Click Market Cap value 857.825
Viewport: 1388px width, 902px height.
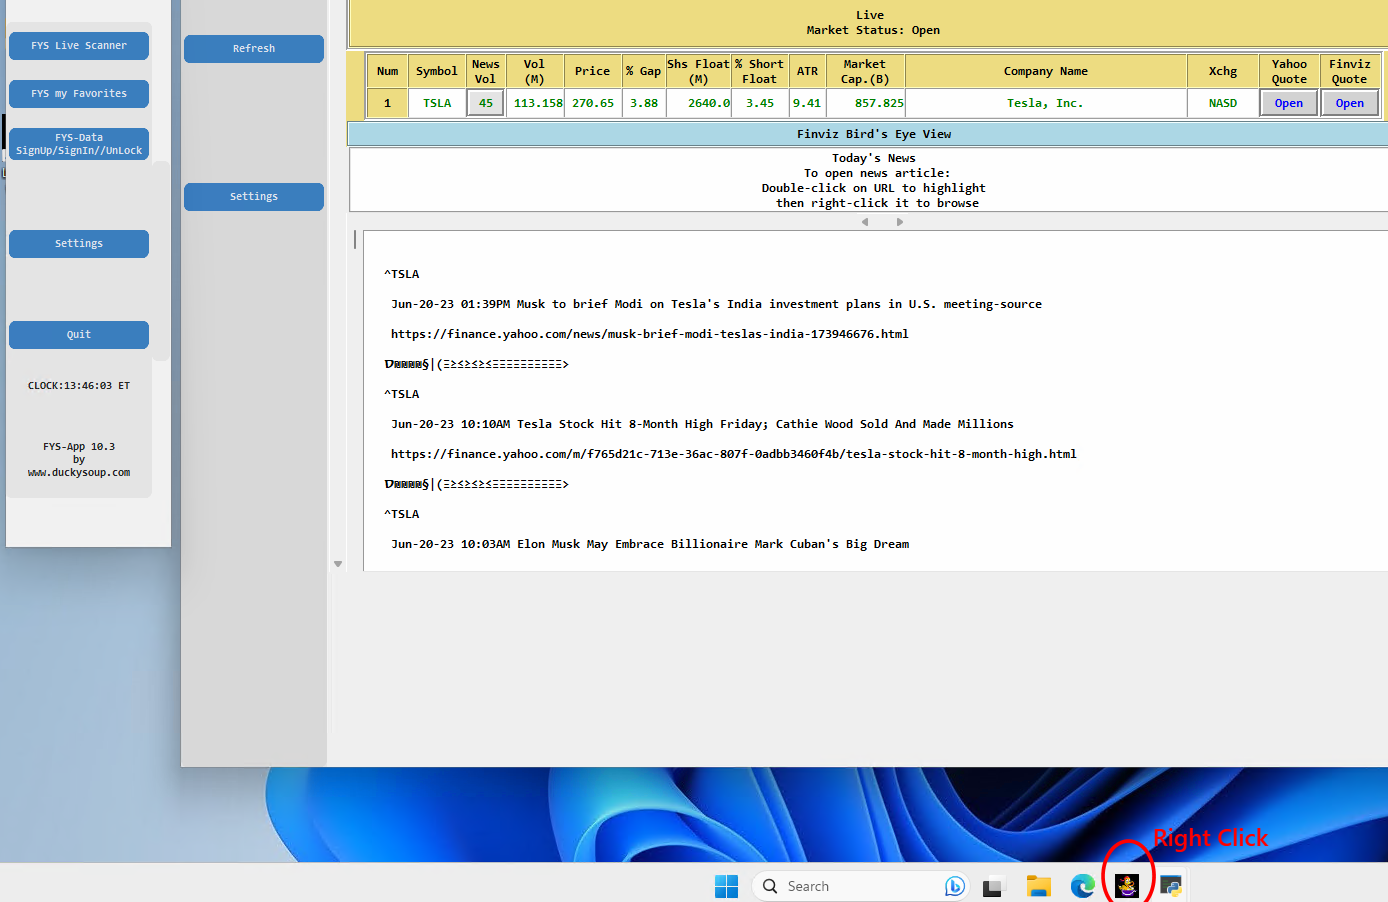point(866,103)
